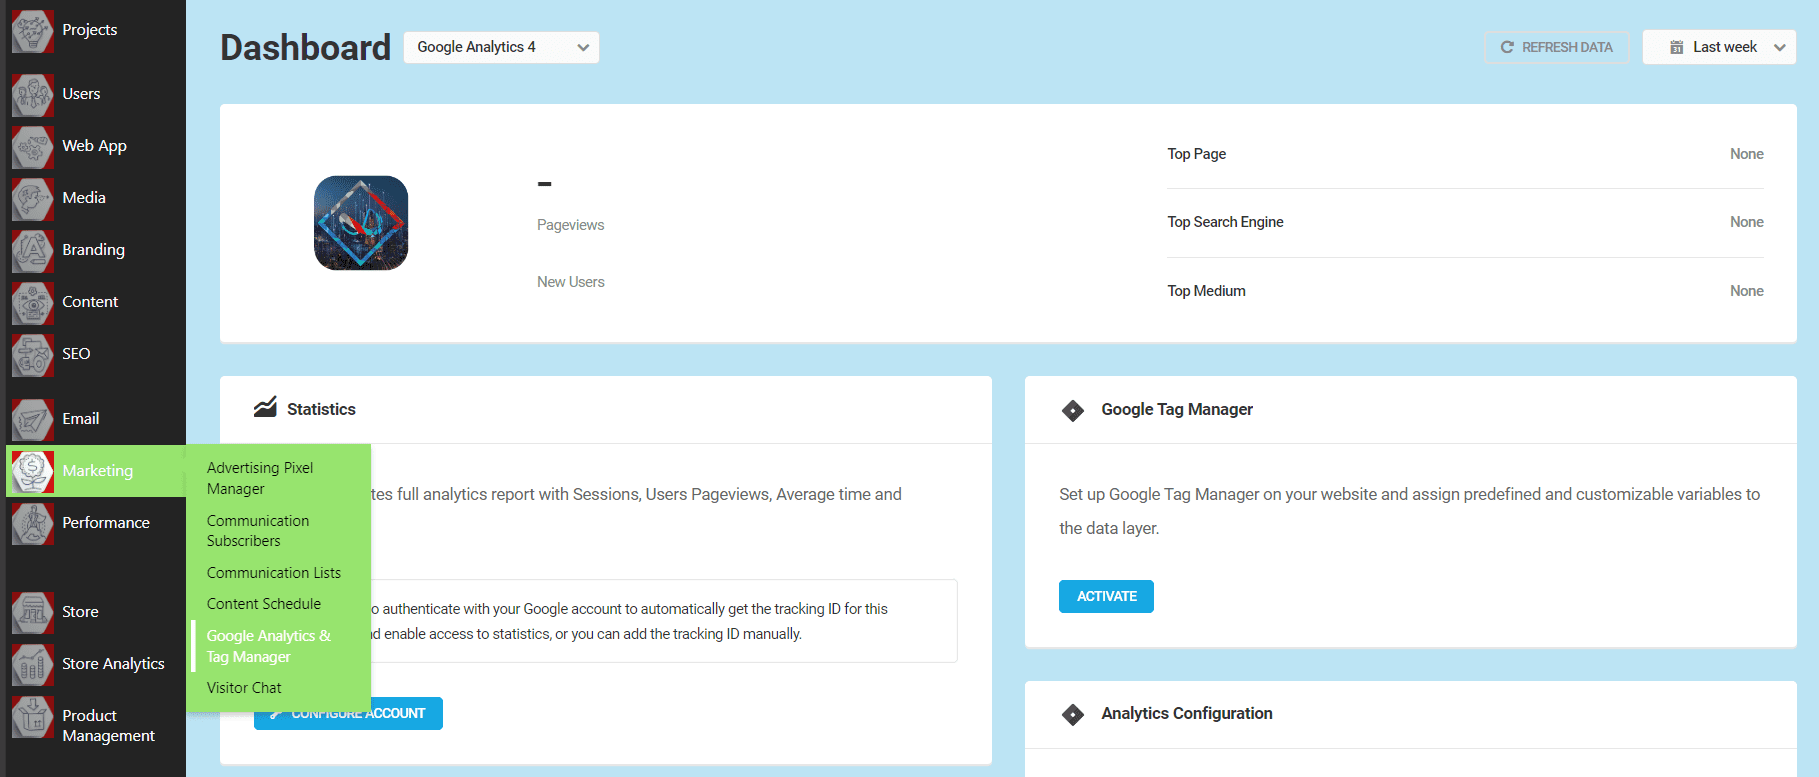Activate Google Tag Manager with ACTIVATE button

pos(1106,596)
